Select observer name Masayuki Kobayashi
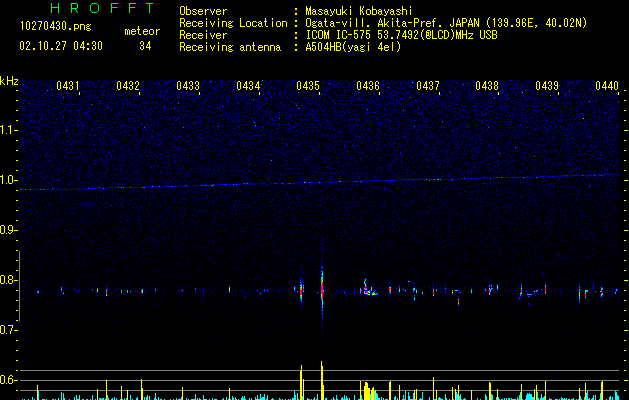This screenshot has height=400, width=629. tap(359, 11)
